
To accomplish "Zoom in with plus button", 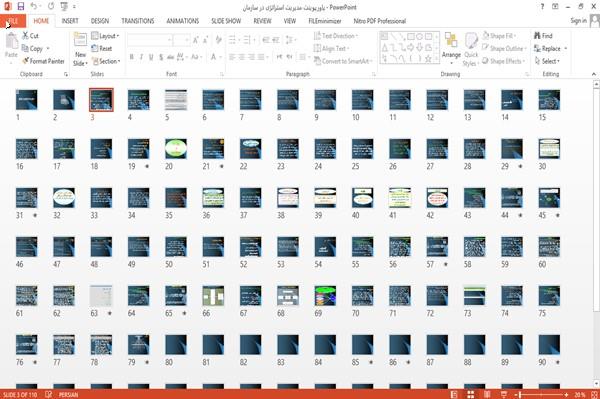I will pos(566,394).
